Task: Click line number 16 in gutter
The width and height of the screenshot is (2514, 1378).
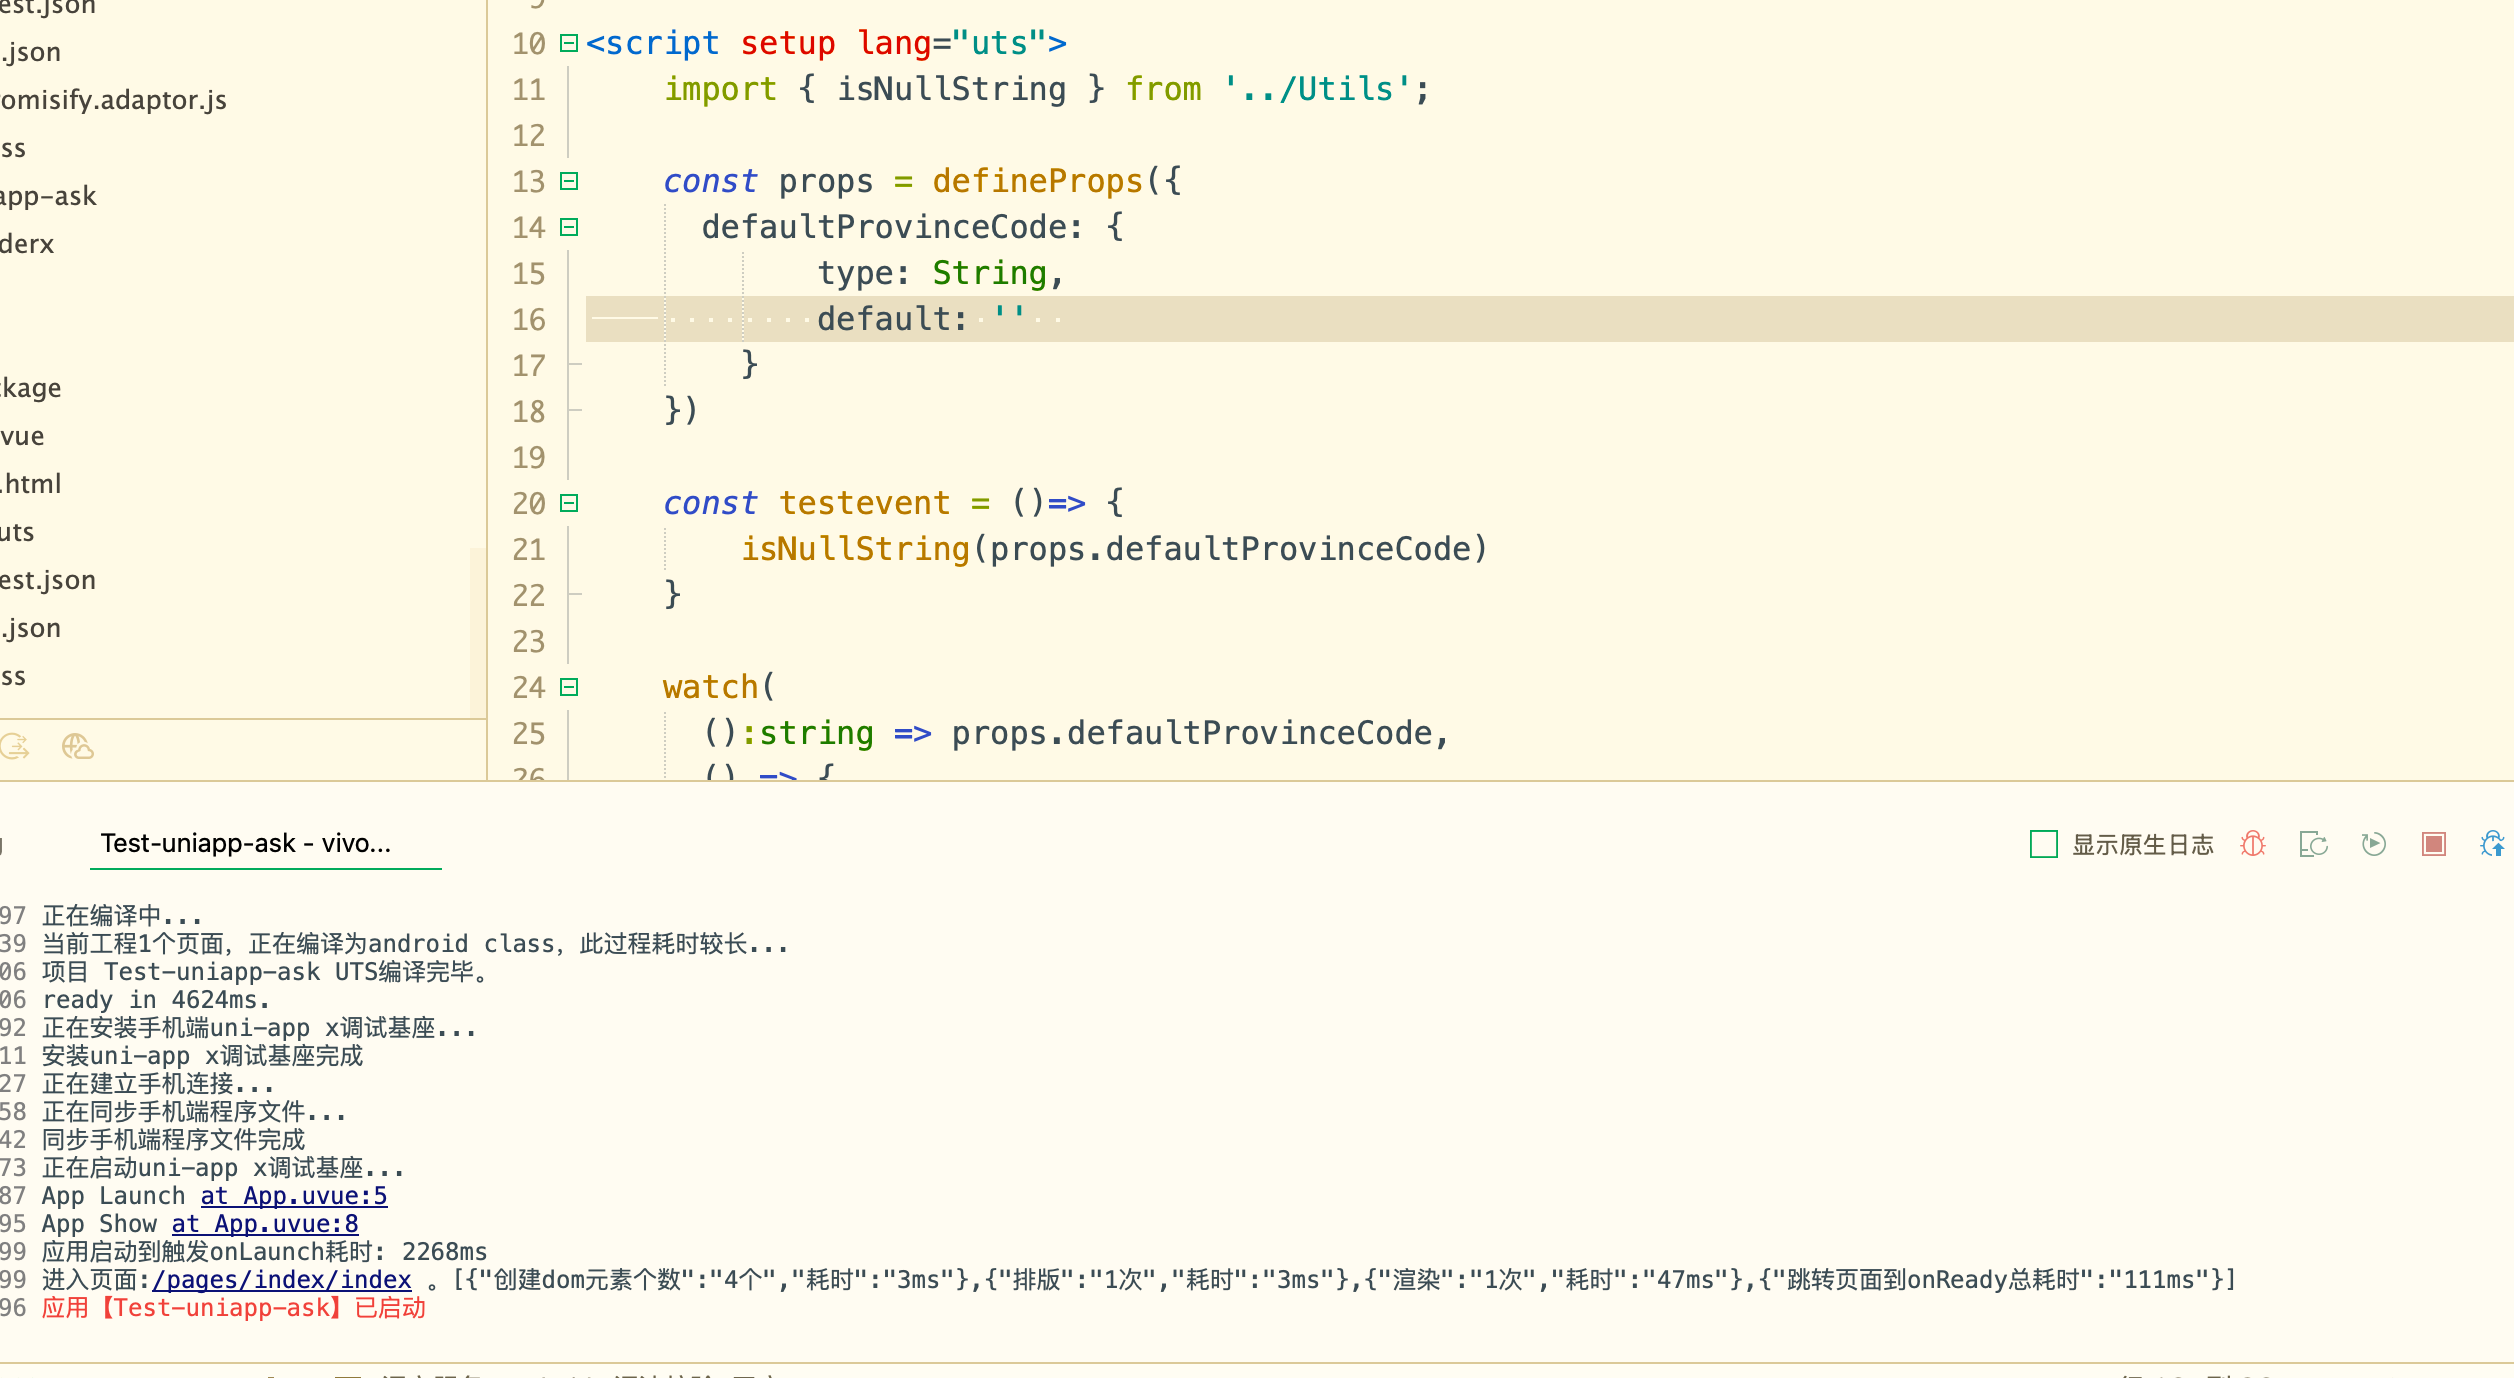Action: tap(528, 320)
